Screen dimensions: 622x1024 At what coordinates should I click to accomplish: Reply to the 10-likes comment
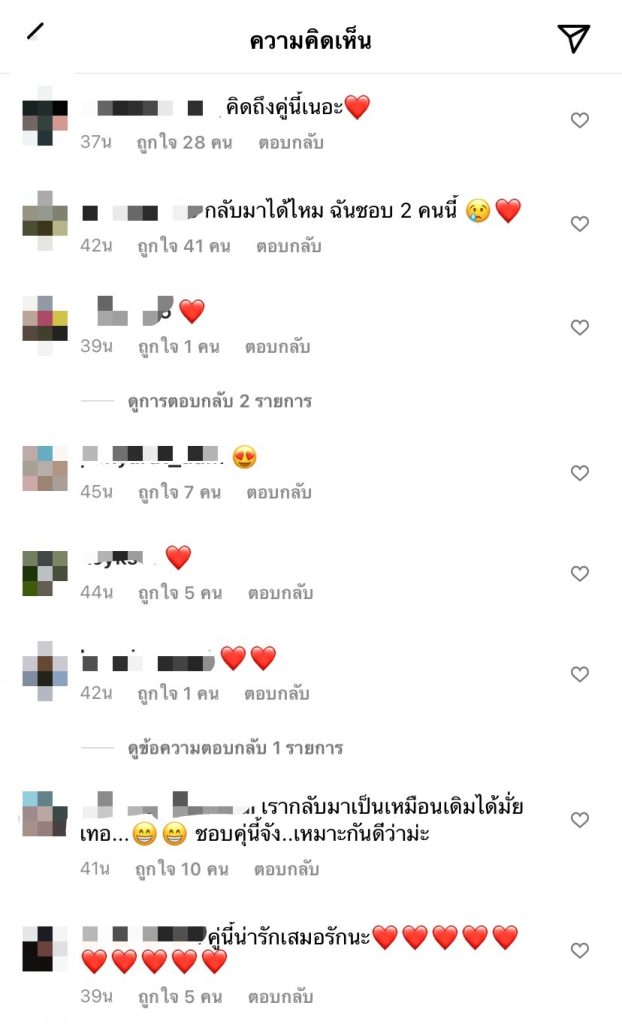point(286,869)
